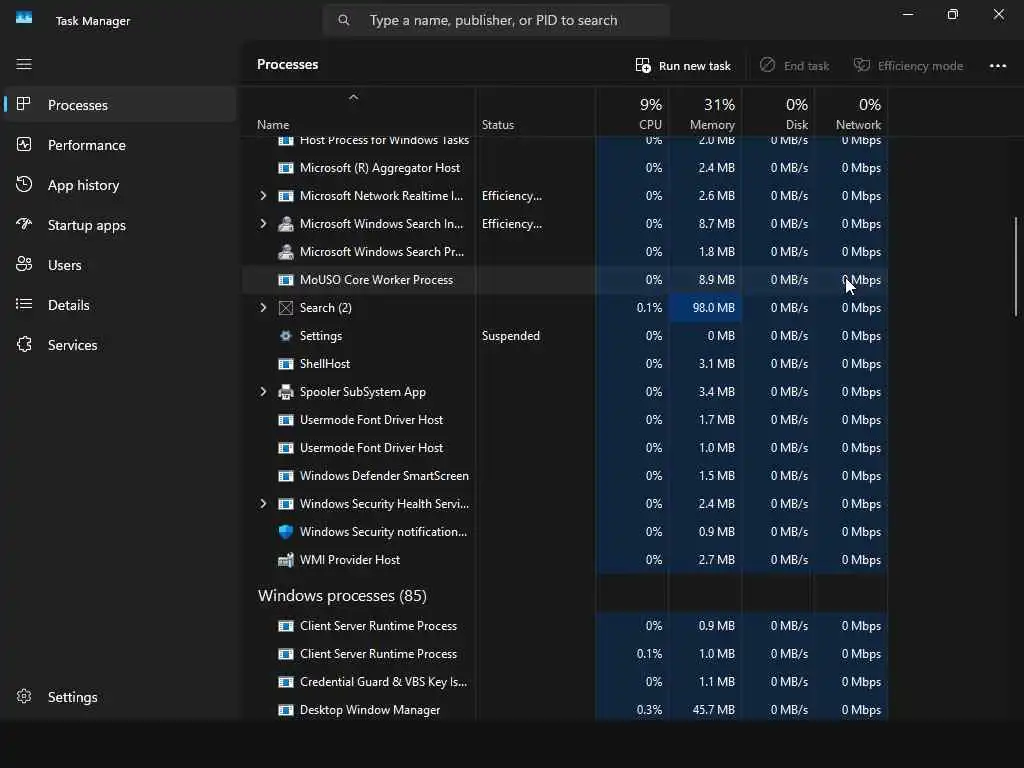The image size is (1024, 768).
Task: Sort by the Memory column header
Action: click(705, 113)
